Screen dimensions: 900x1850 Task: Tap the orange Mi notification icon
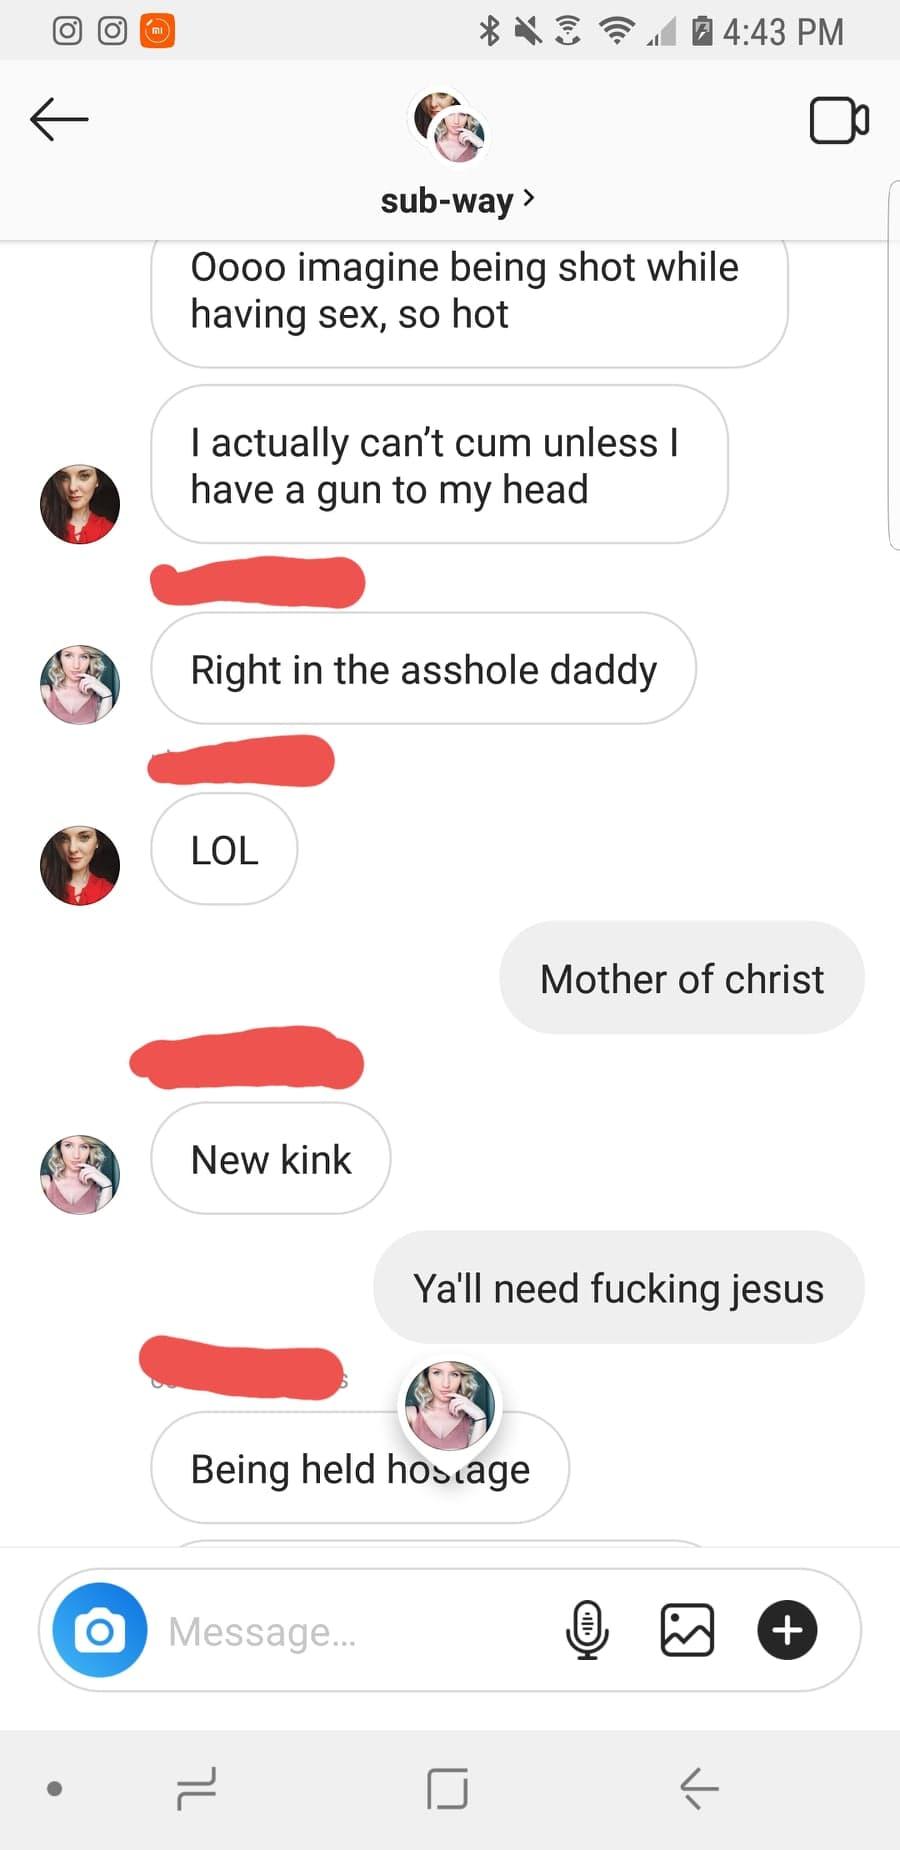157,31
